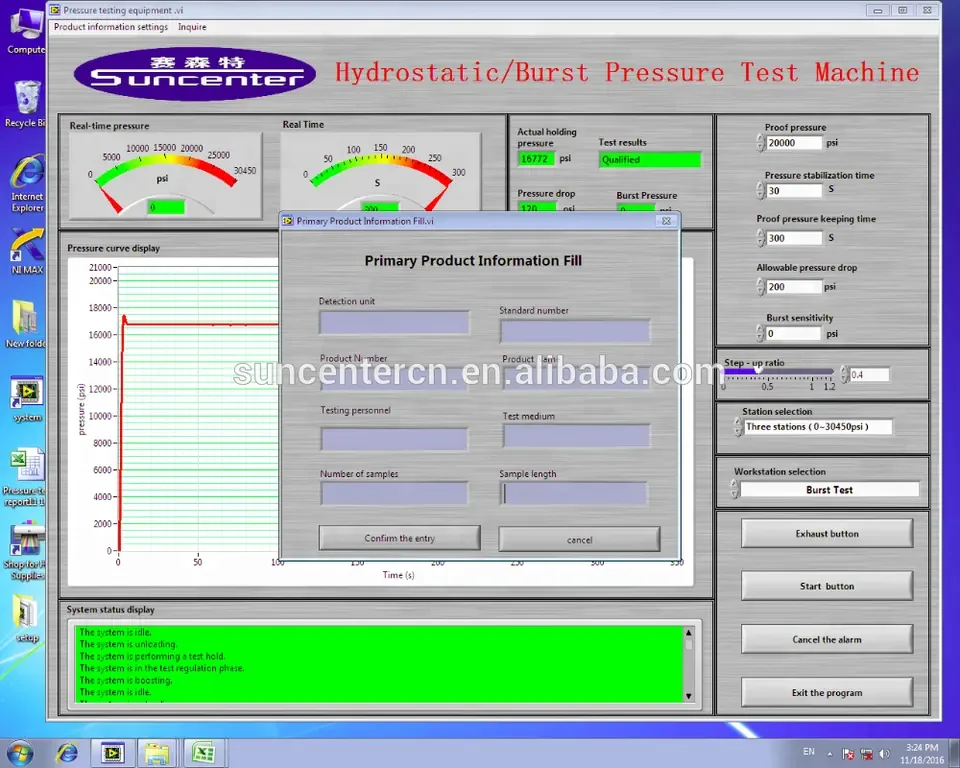960x768 pixels.
Task: Select the LabVIEW test program in the taskbar
Action: [x=112, y=752]
